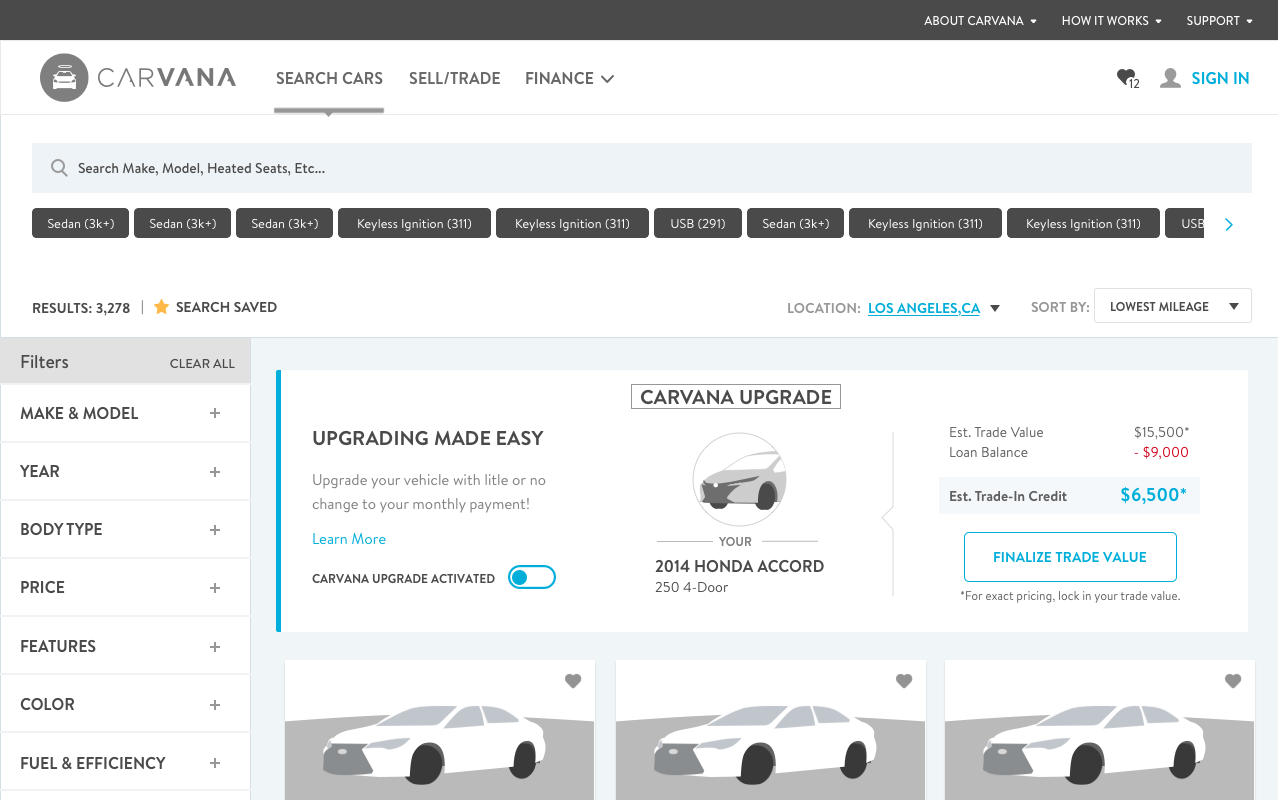Click the Finalize Trade Value button

(1070, 557)
